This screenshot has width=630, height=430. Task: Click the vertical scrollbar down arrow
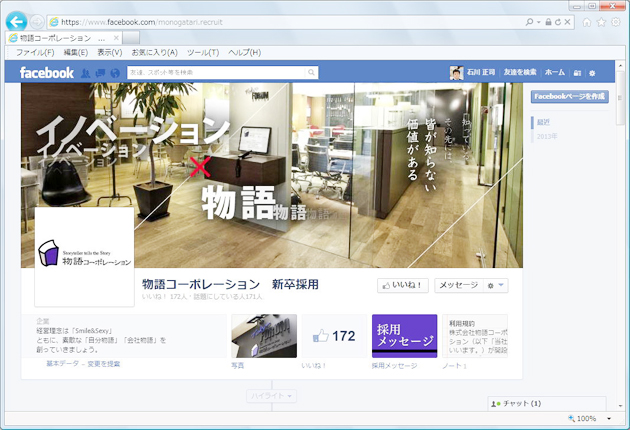coord(620,406)
